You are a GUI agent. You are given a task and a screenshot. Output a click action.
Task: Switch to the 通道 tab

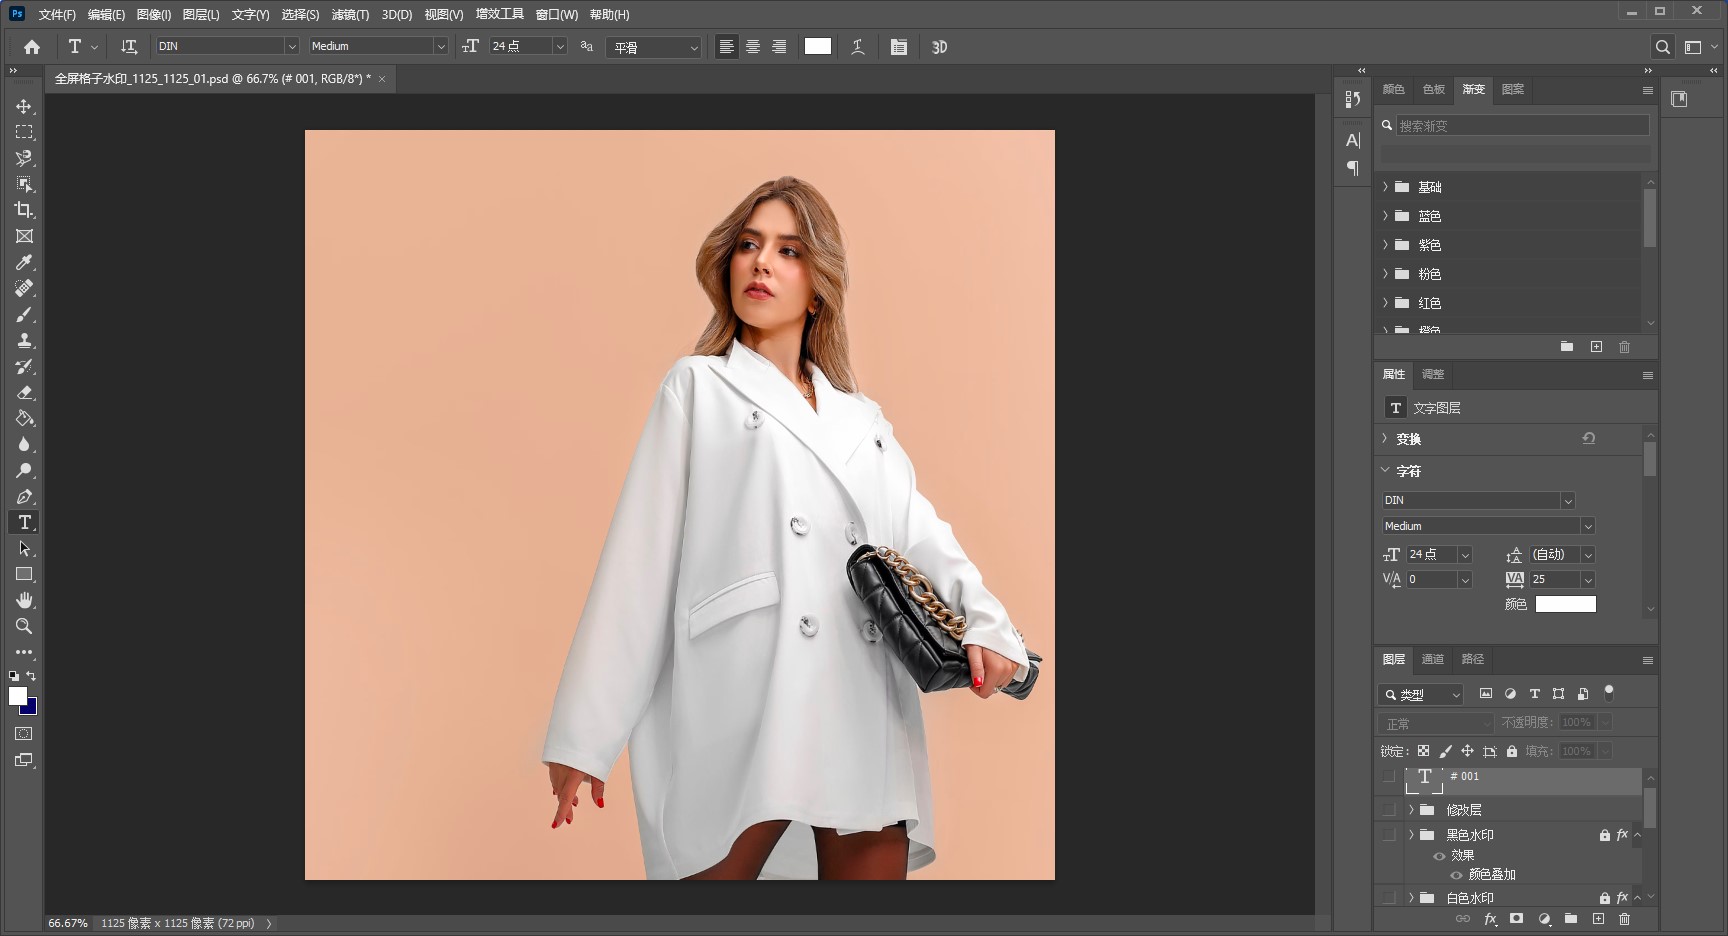[1432, 659]
